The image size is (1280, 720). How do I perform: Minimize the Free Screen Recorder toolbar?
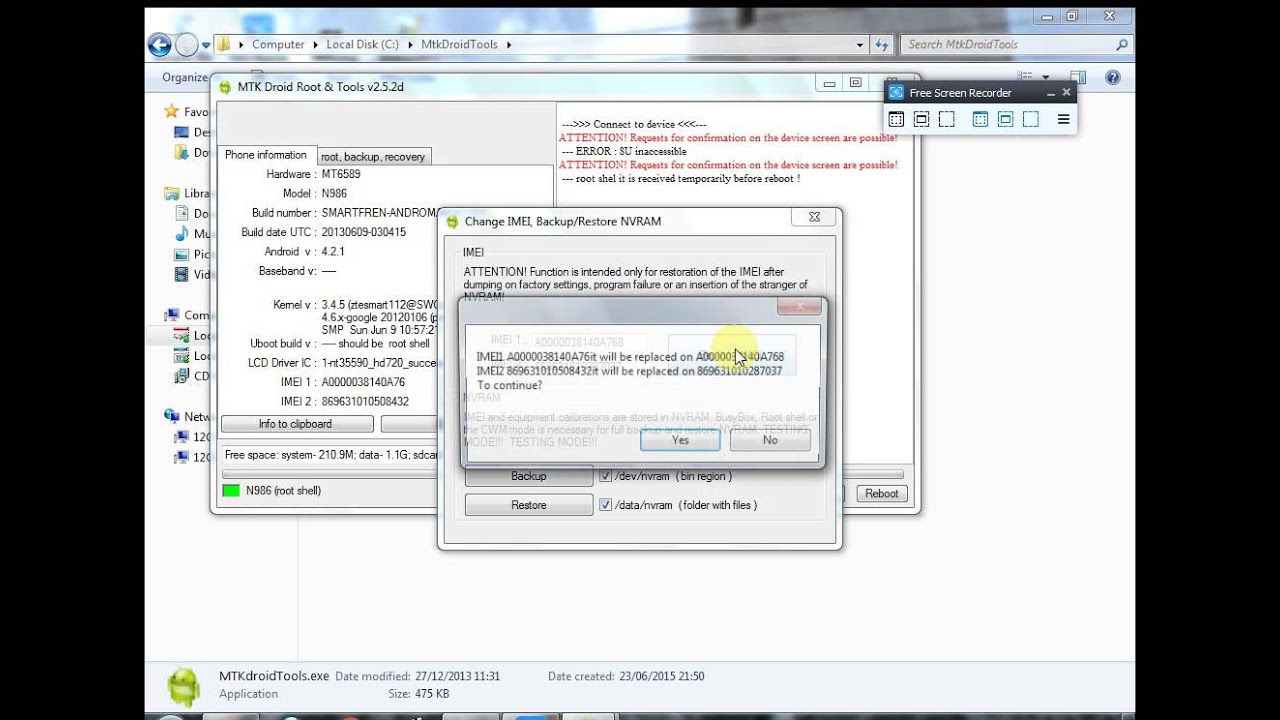(1050, 93)
